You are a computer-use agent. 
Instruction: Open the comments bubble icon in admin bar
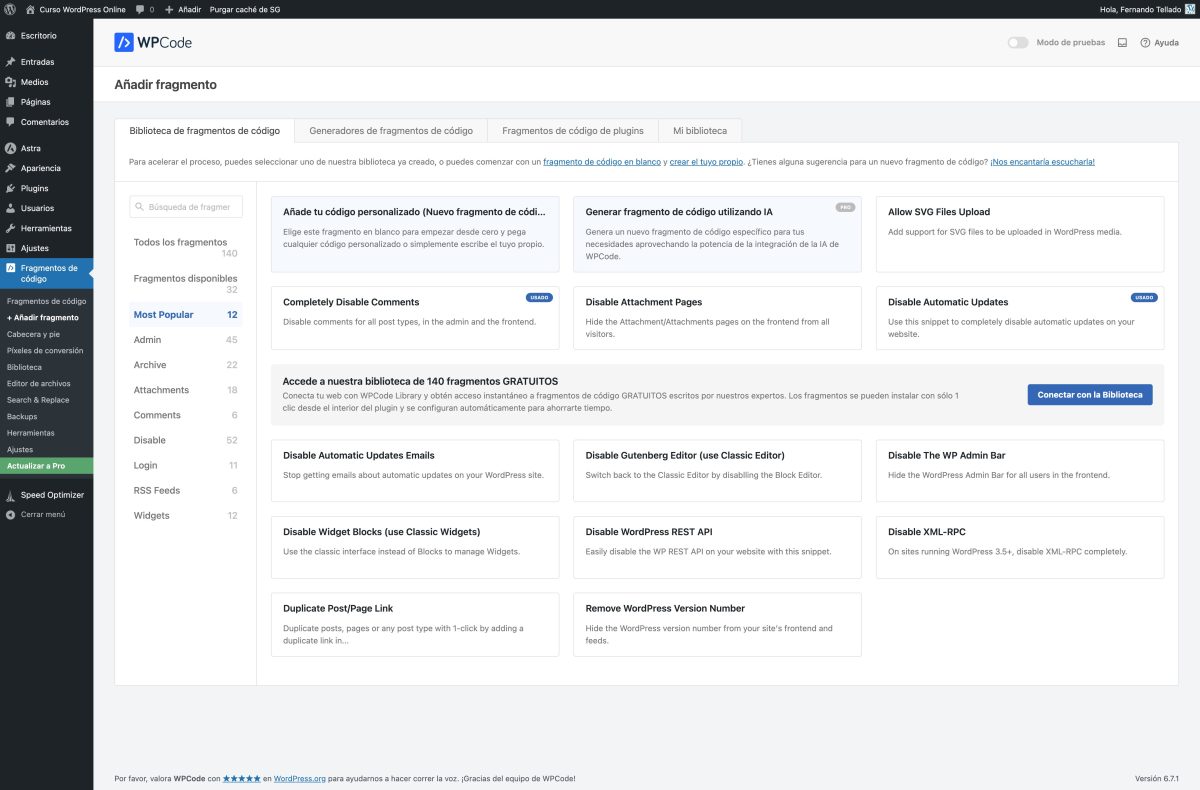140,9
